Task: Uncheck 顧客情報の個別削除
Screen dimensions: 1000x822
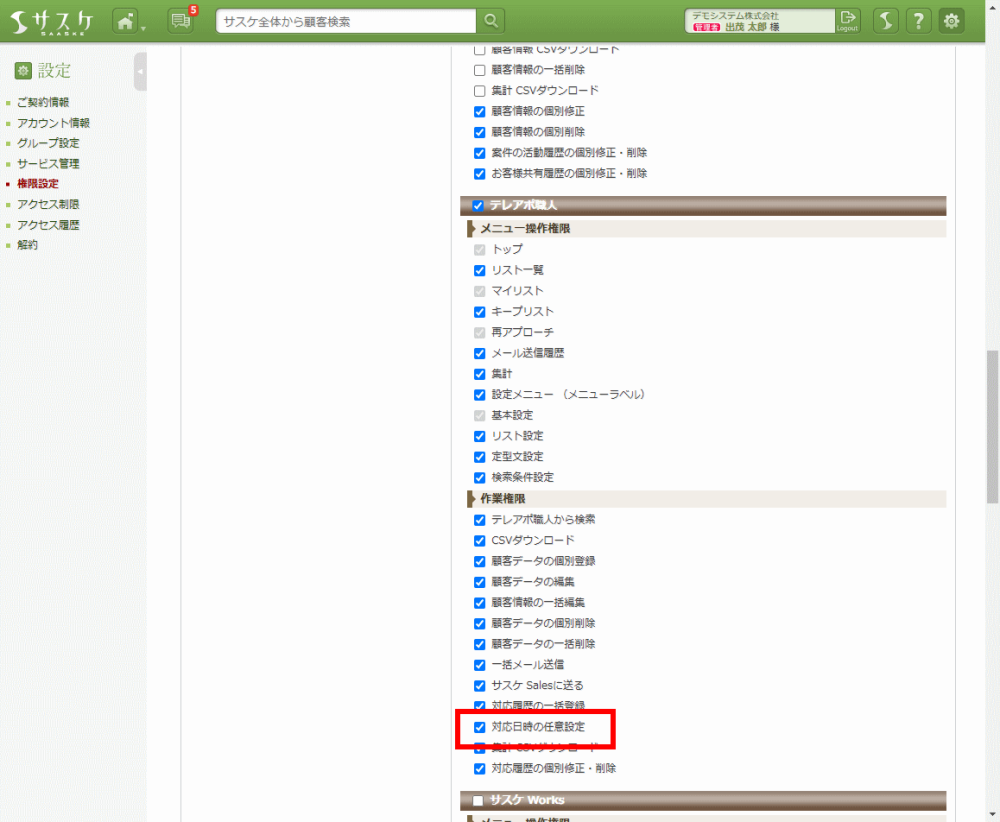Action: pyautogui.click(x=480, y=132)
